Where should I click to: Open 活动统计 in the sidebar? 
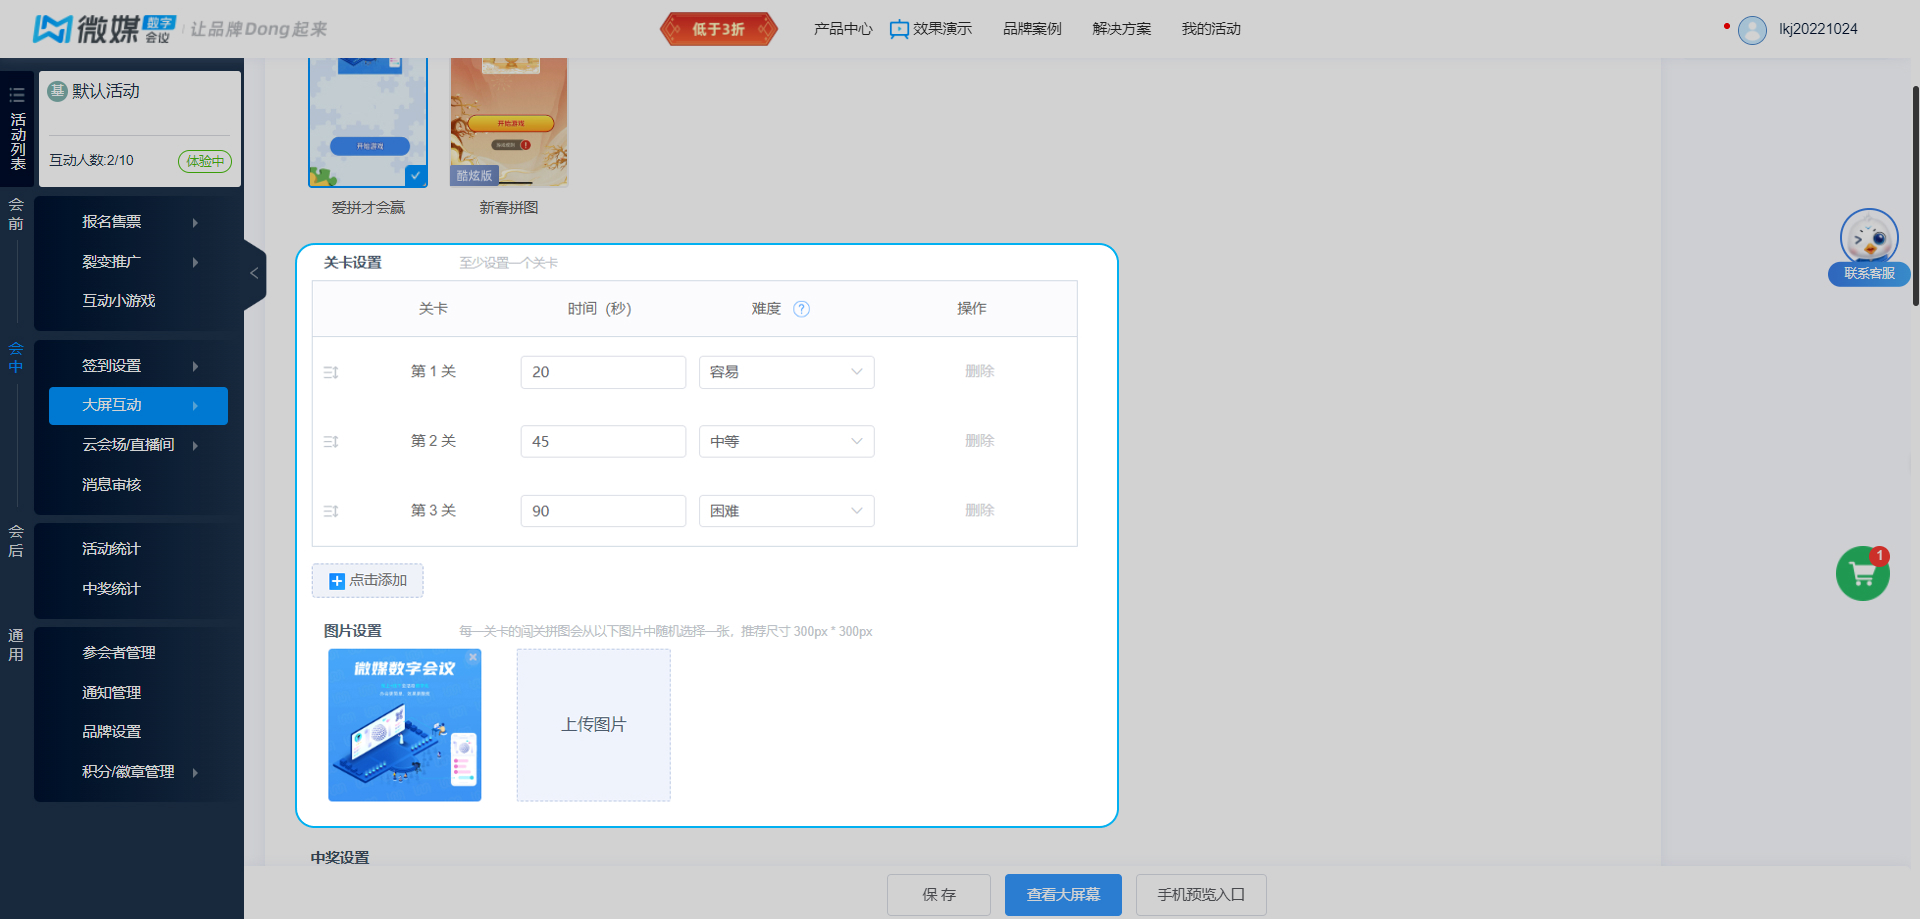pos(112,549)
